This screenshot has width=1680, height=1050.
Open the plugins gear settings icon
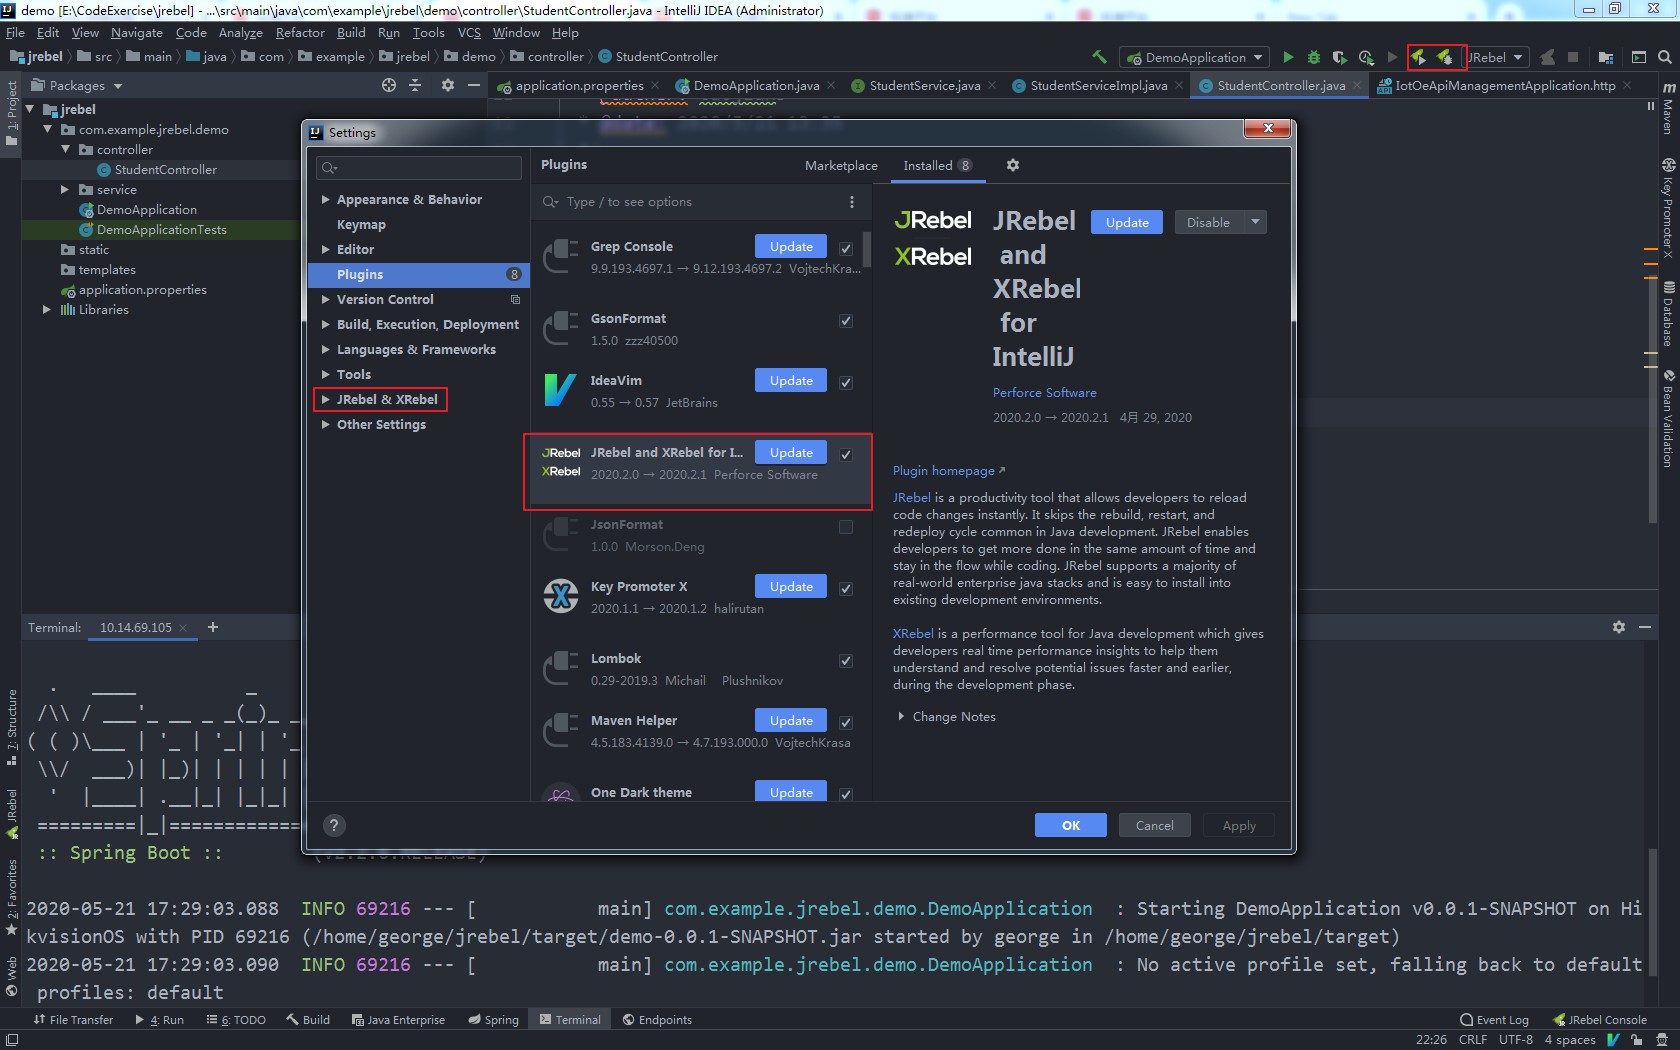[1012, 165]
